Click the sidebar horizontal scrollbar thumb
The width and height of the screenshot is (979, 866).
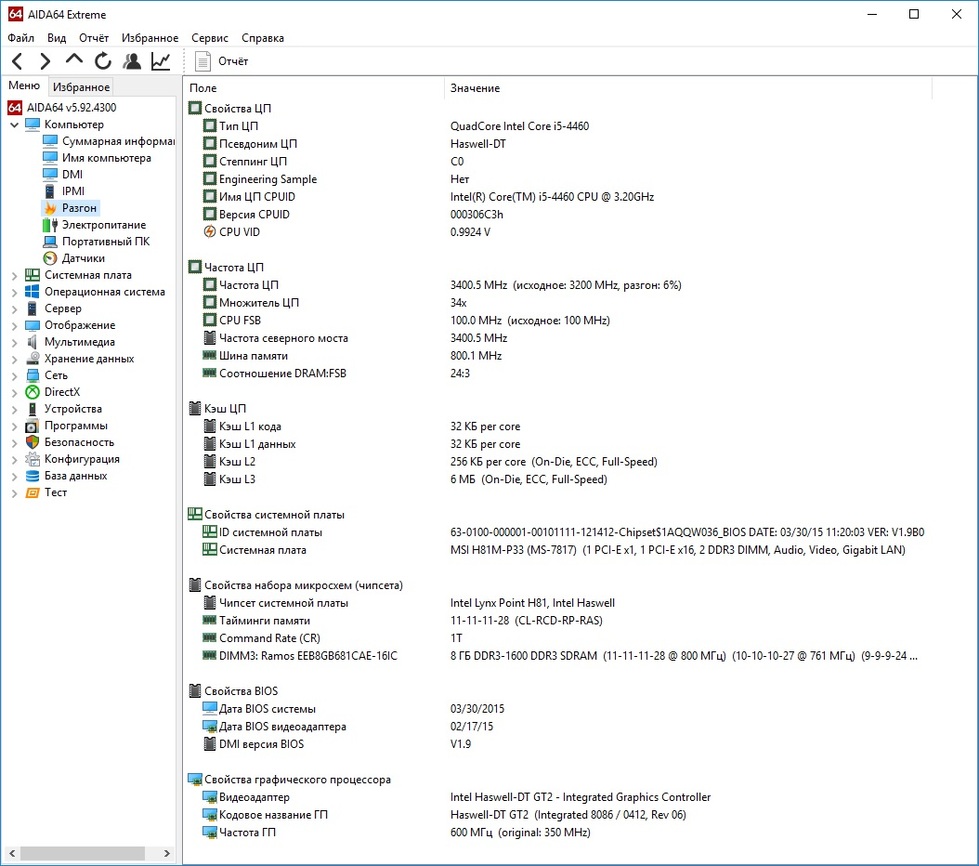(83, 854)
